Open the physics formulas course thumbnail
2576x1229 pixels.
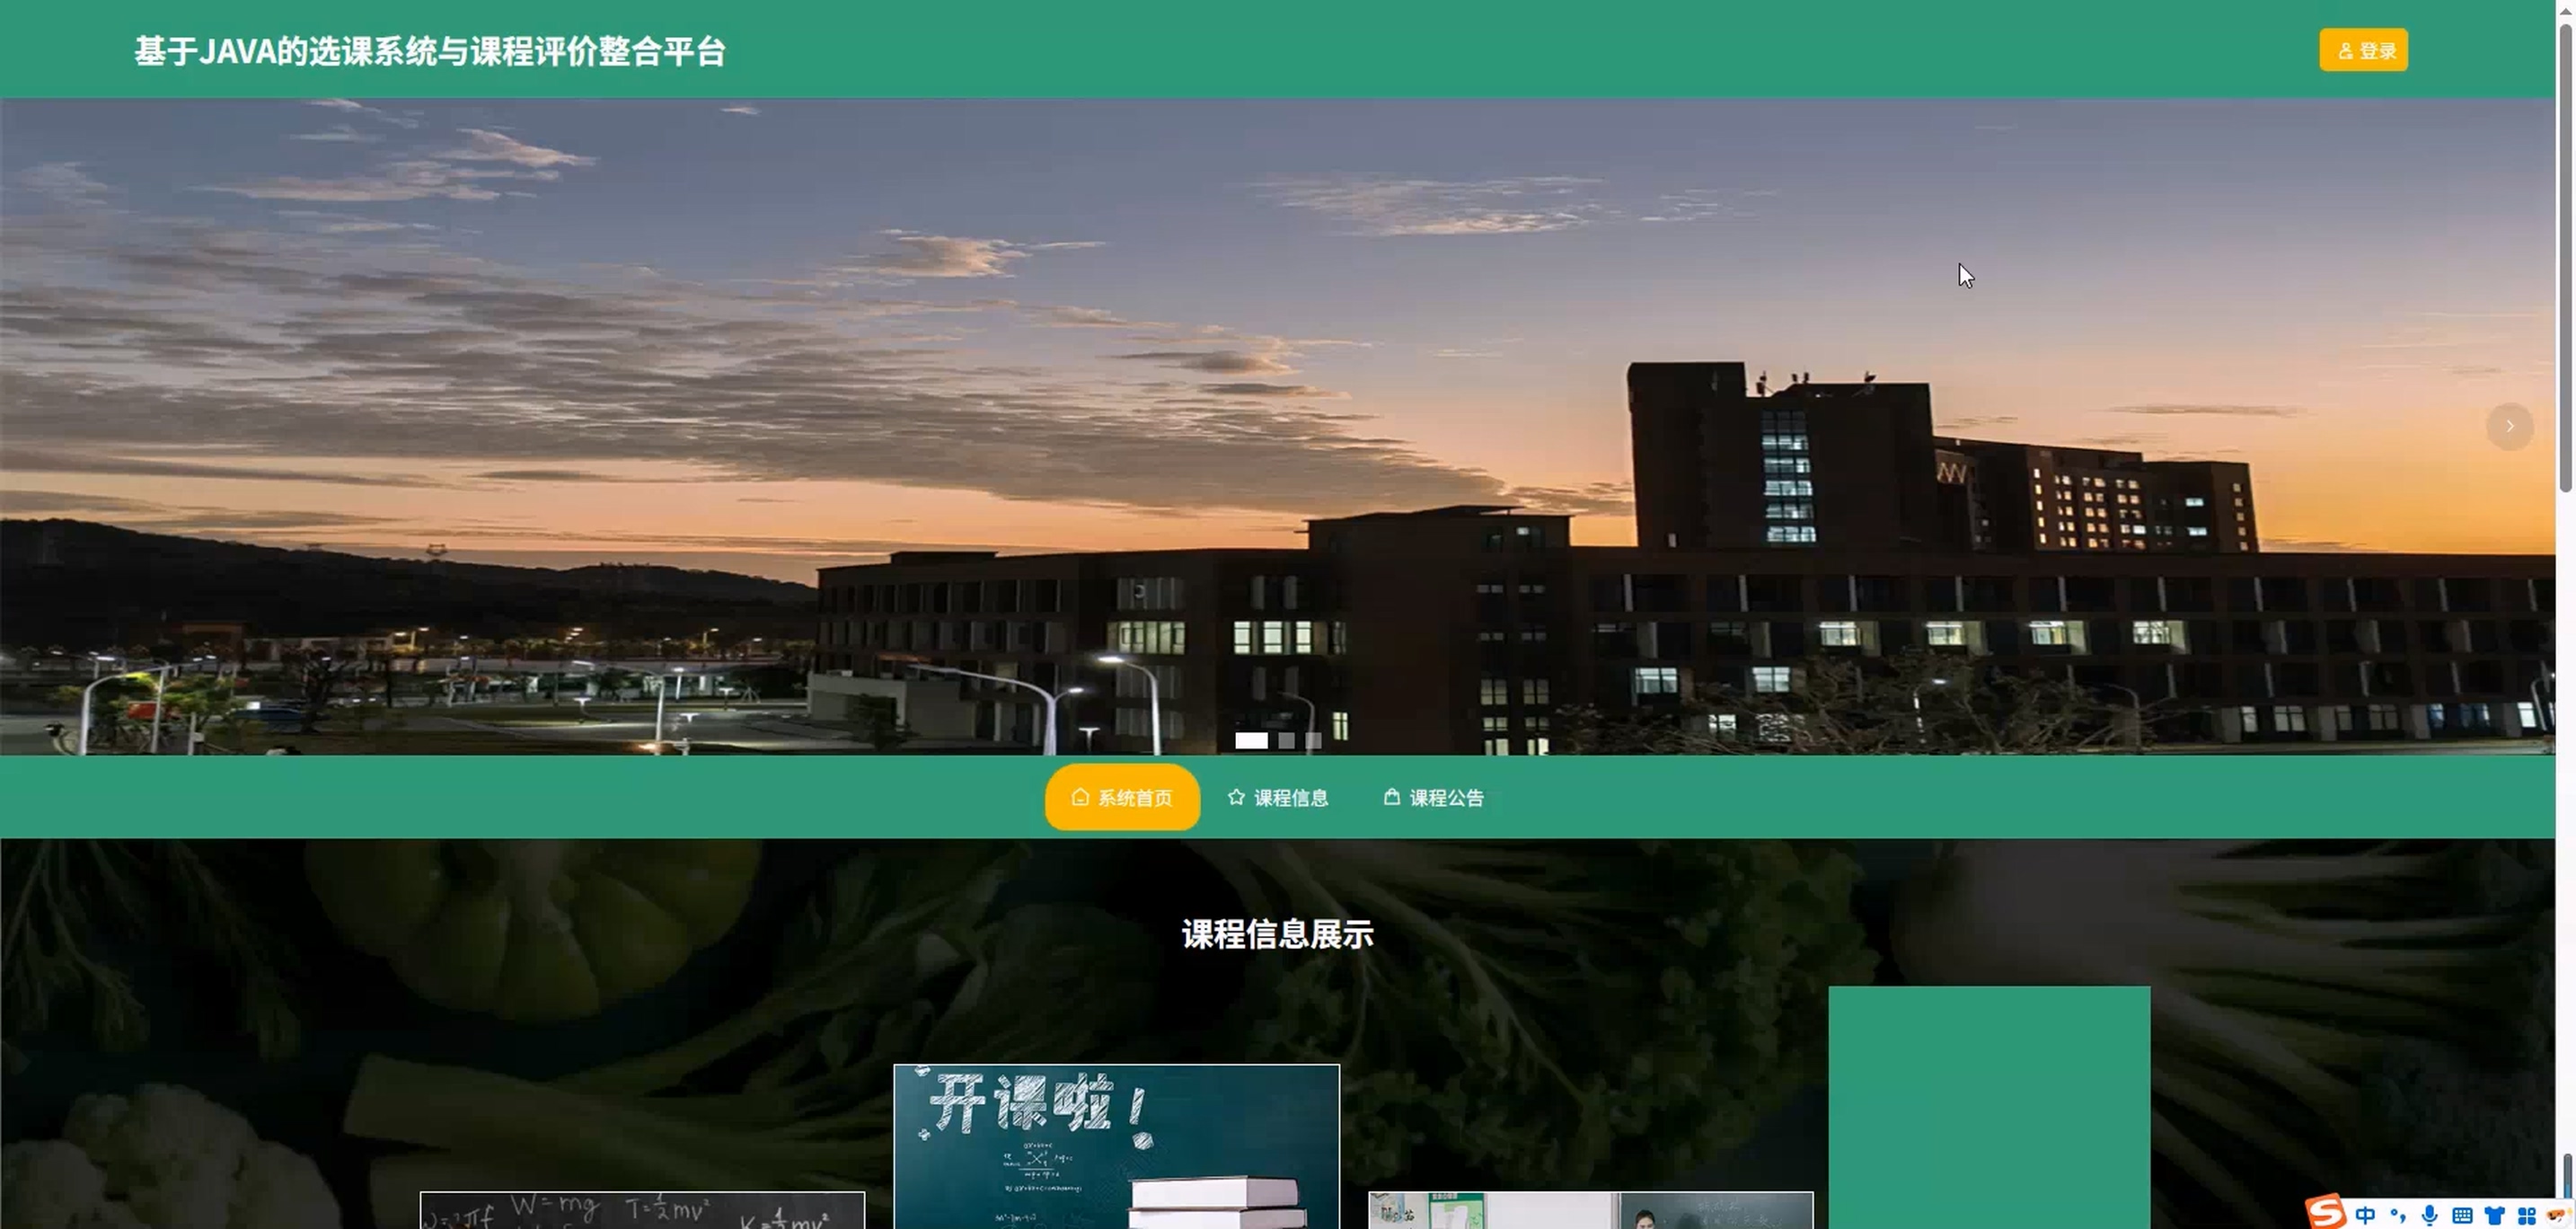click(642, 1210)
